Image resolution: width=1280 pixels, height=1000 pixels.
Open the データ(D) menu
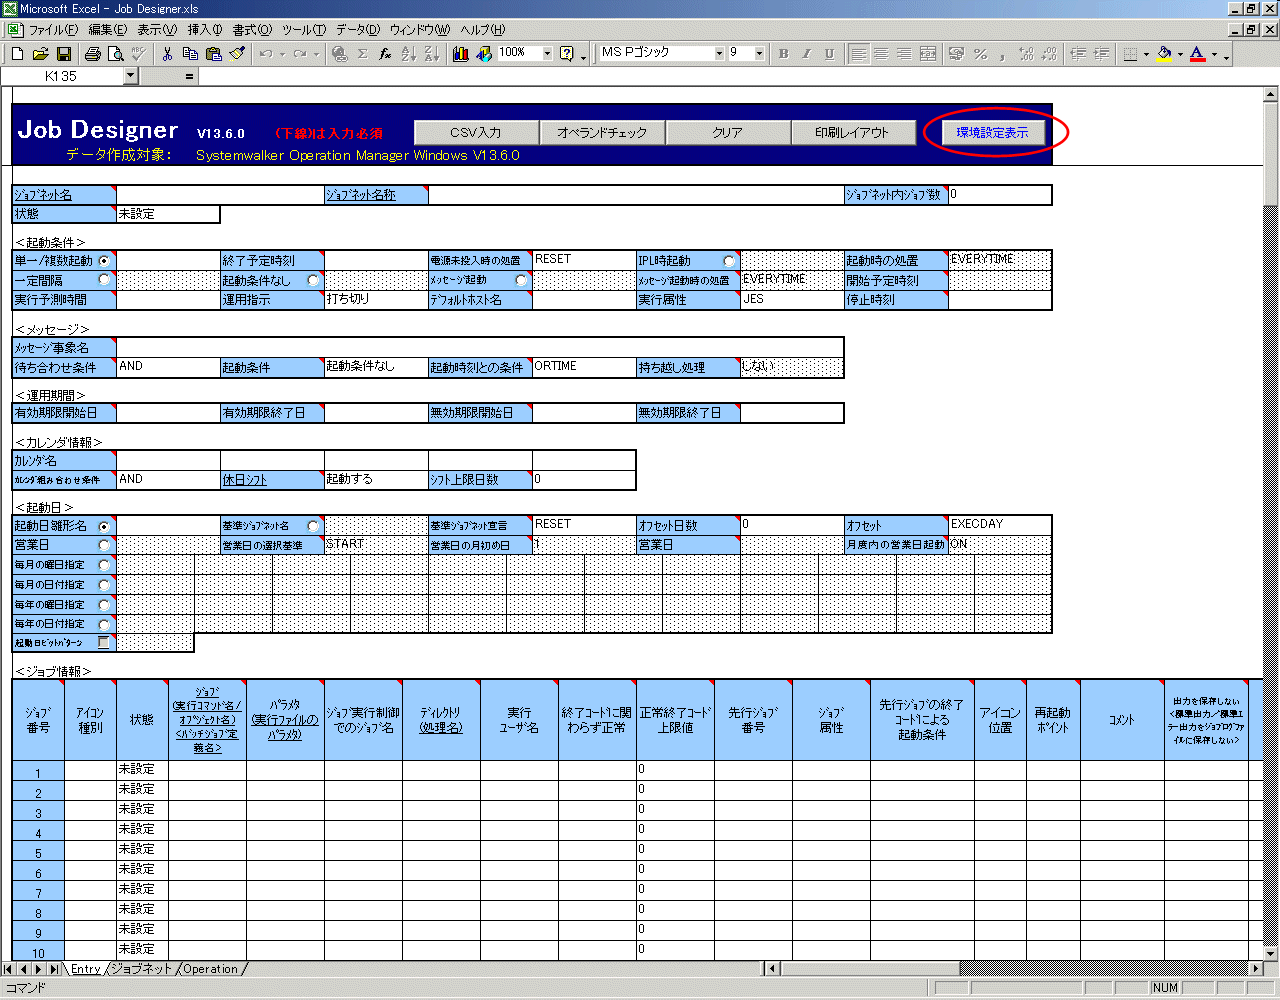click(357, 30)
